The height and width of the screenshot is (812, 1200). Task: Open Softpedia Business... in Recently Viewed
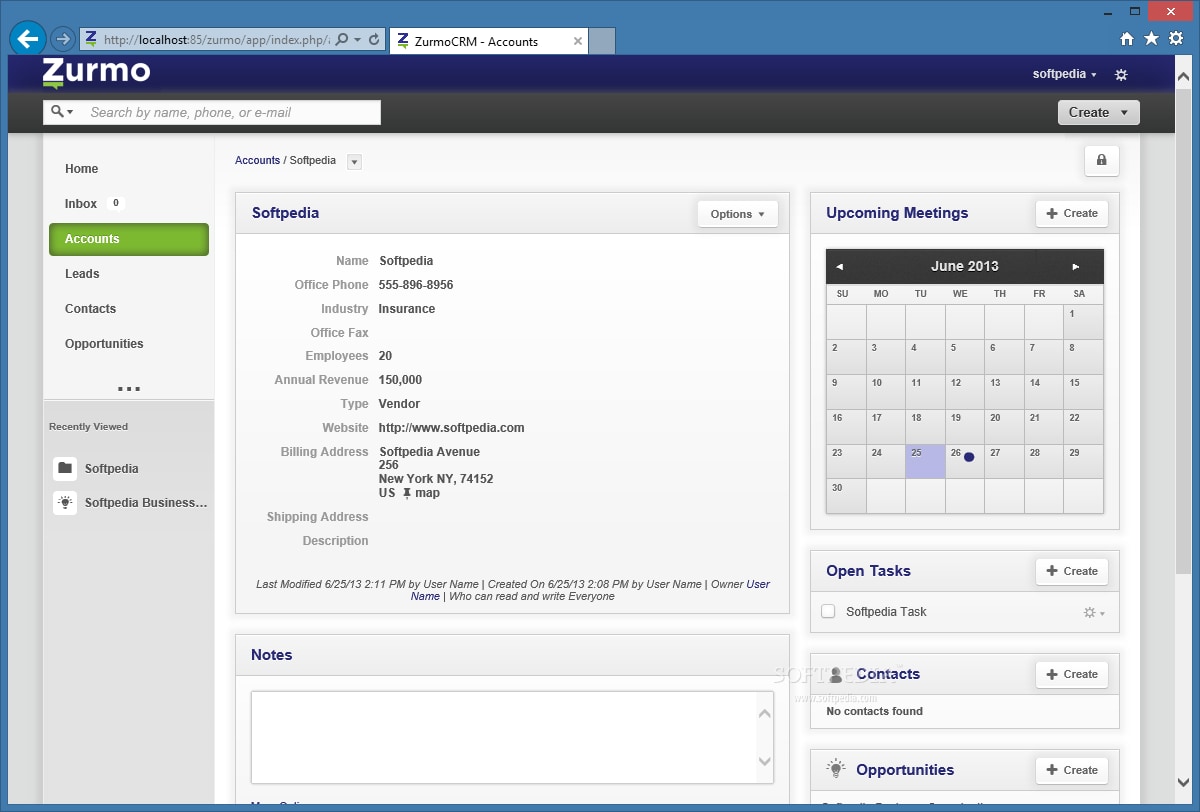pos(146,503)
